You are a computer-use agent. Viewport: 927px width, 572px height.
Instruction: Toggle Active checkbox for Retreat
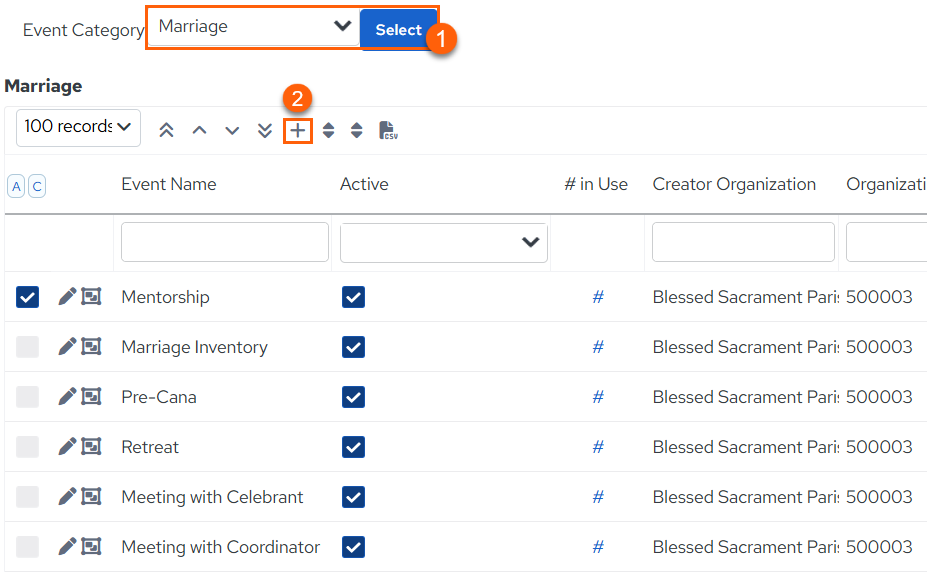tap(353, 447)
